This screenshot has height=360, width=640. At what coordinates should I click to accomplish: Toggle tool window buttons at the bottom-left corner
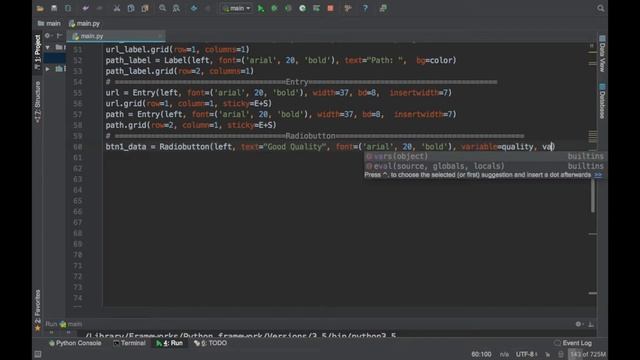pyautogui.click(x=38, y=354)
